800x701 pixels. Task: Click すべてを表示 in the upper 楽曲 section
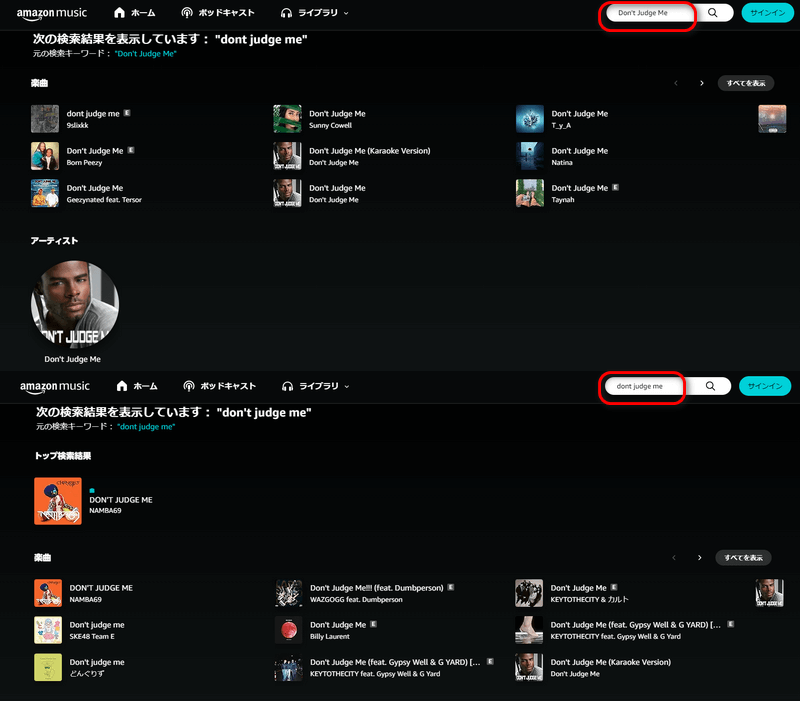[745, 83]
